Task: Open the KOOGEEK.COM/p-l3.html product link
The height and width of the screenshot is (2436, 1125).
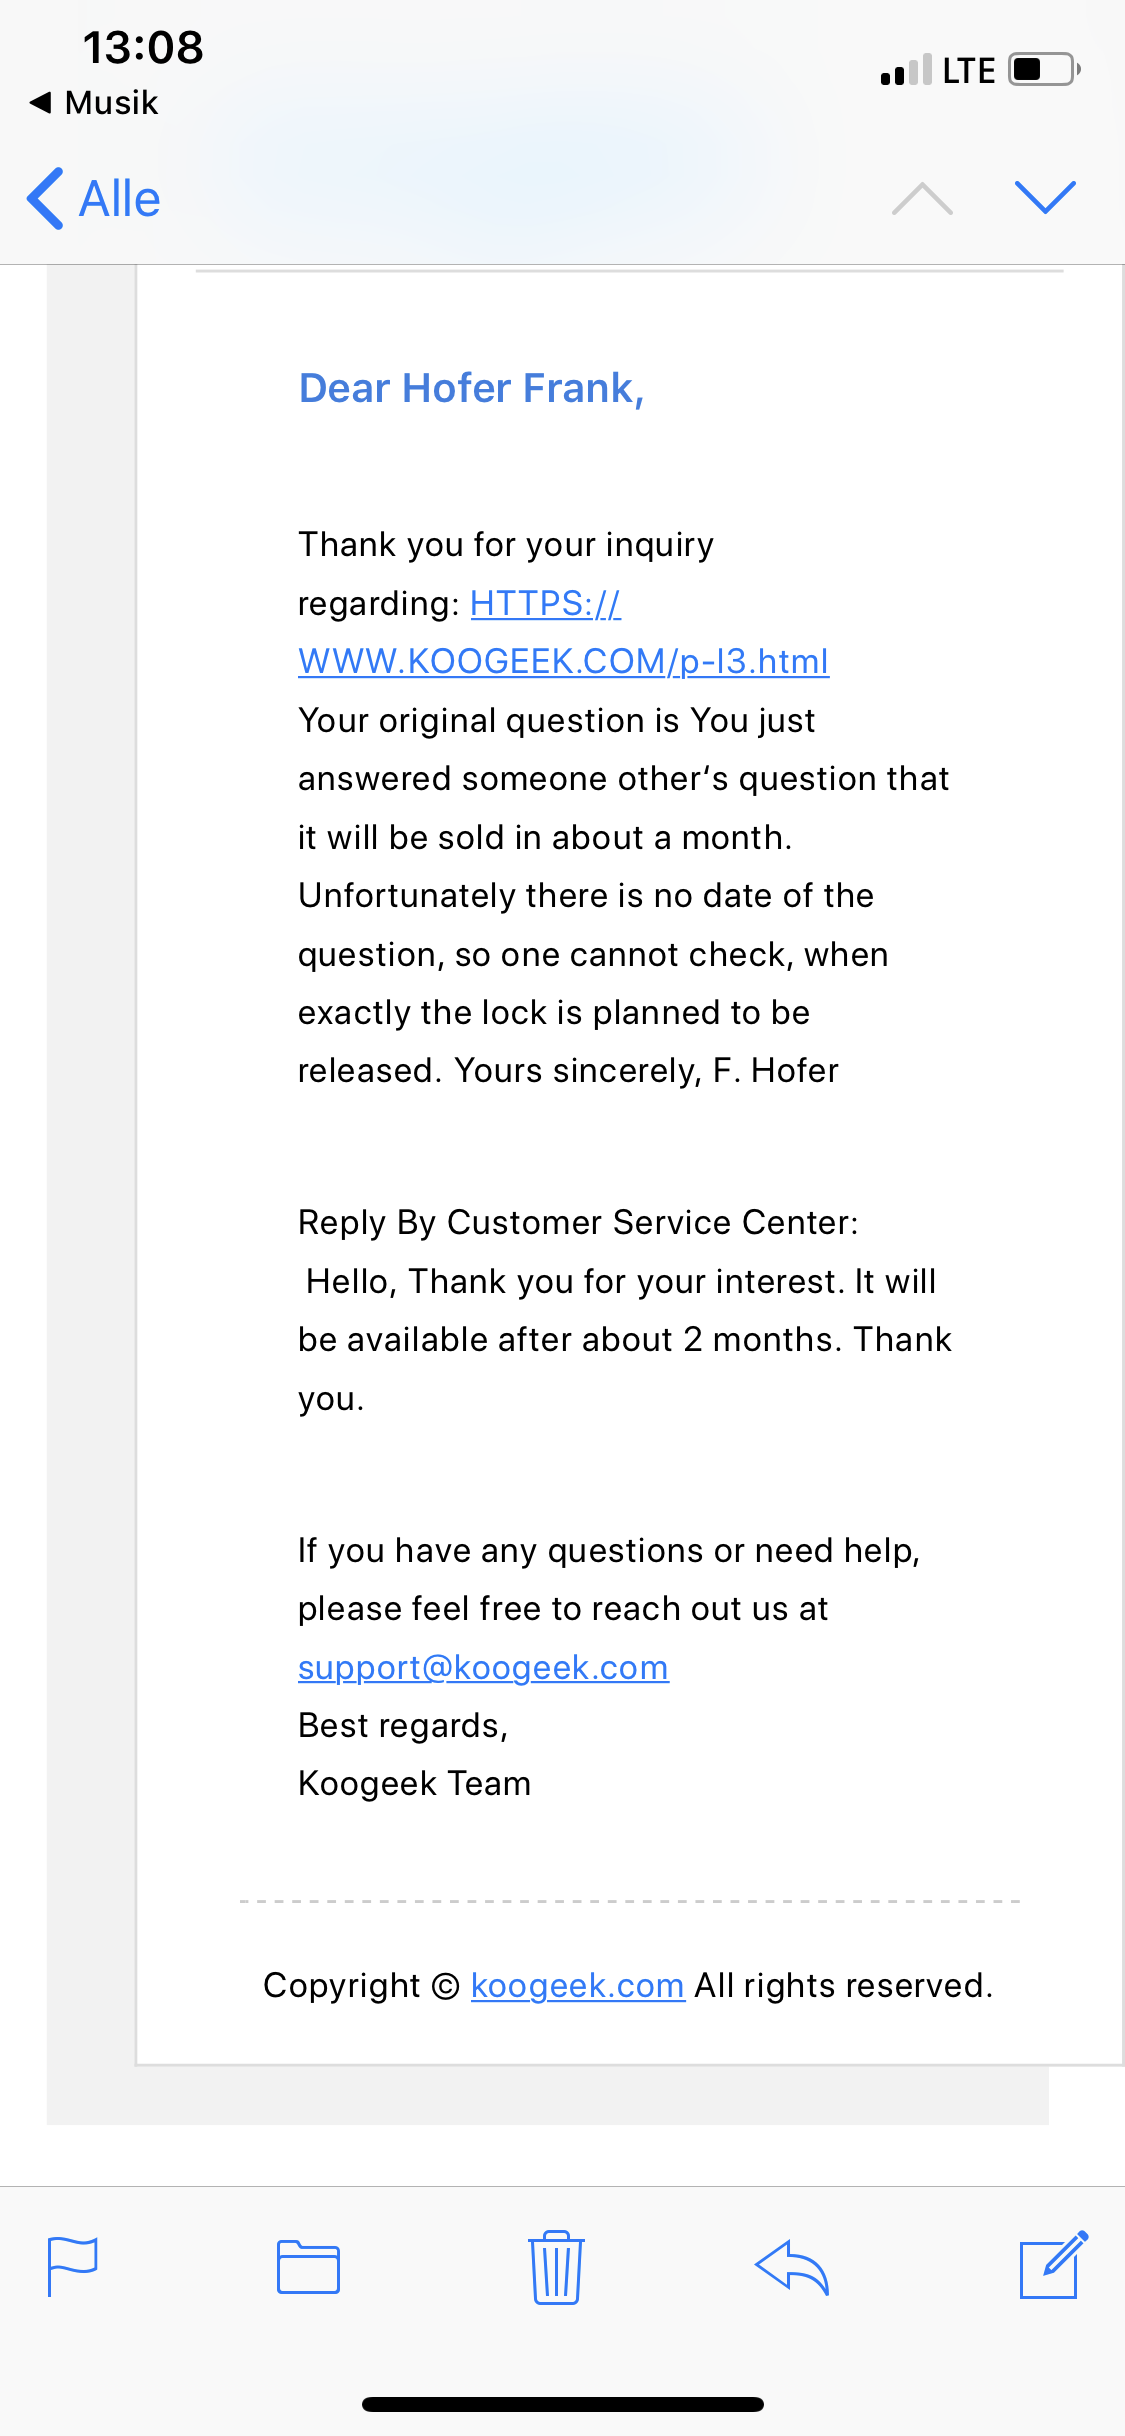Action: tap(563, 661)
